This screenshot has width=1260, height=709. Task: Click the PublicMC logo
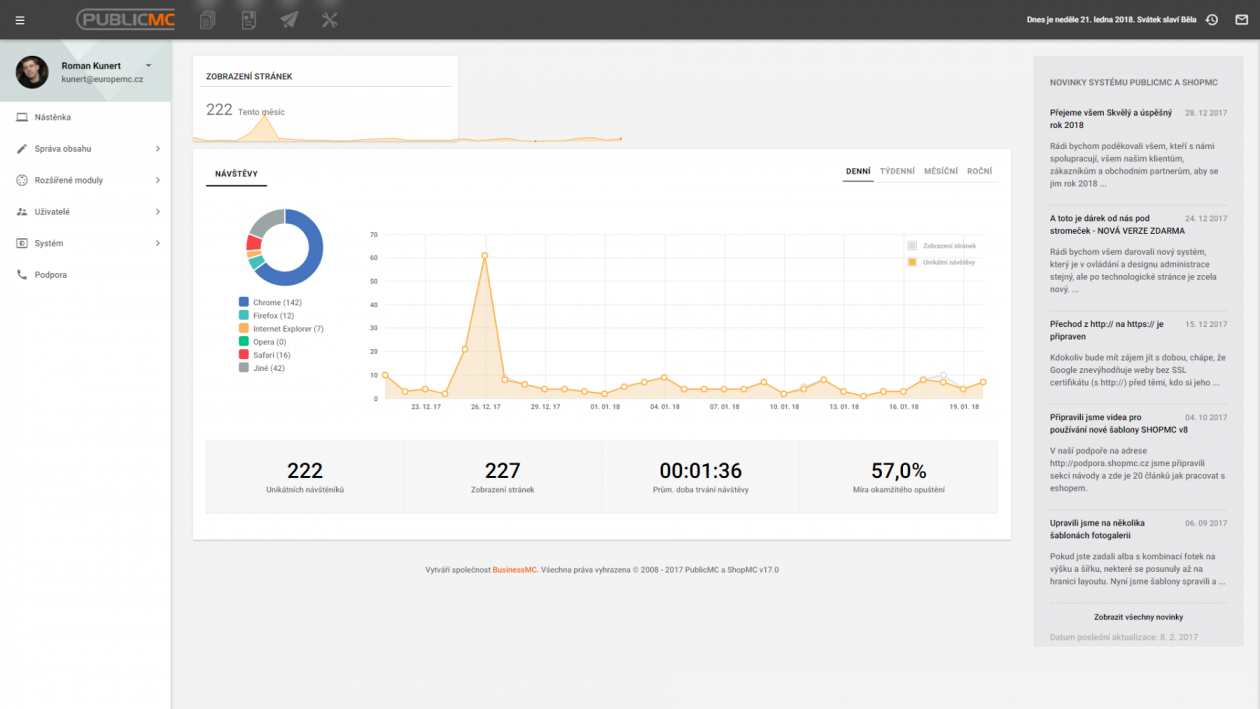(126, 20)
